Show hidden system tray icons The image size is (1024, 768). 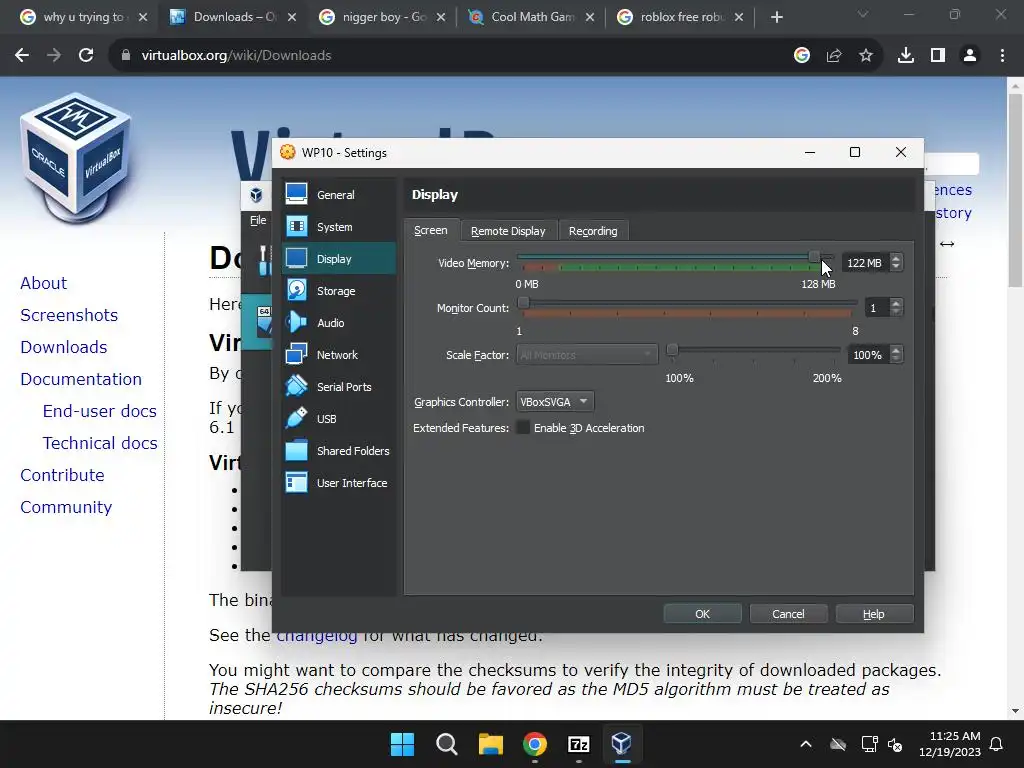[x=806, y=744]
